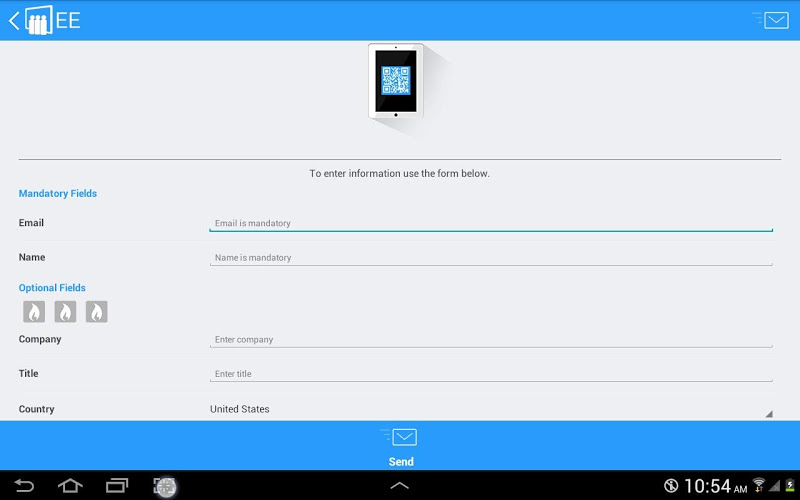Select the first flame rating icon
The height and width of the screenshot is (500, 800).
pyautogui.click(x=34, y=311)
